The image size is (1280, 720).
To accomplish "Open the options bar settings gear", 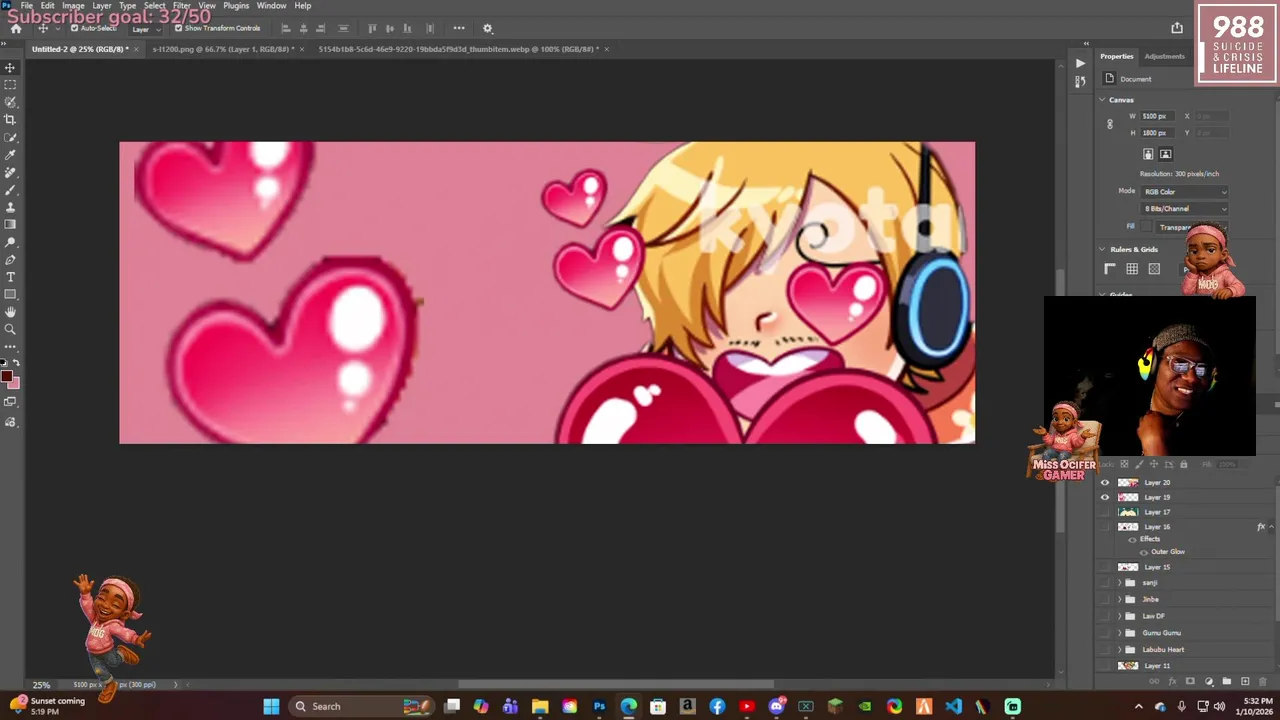I will pyautogui.click(x=488, y=28).
